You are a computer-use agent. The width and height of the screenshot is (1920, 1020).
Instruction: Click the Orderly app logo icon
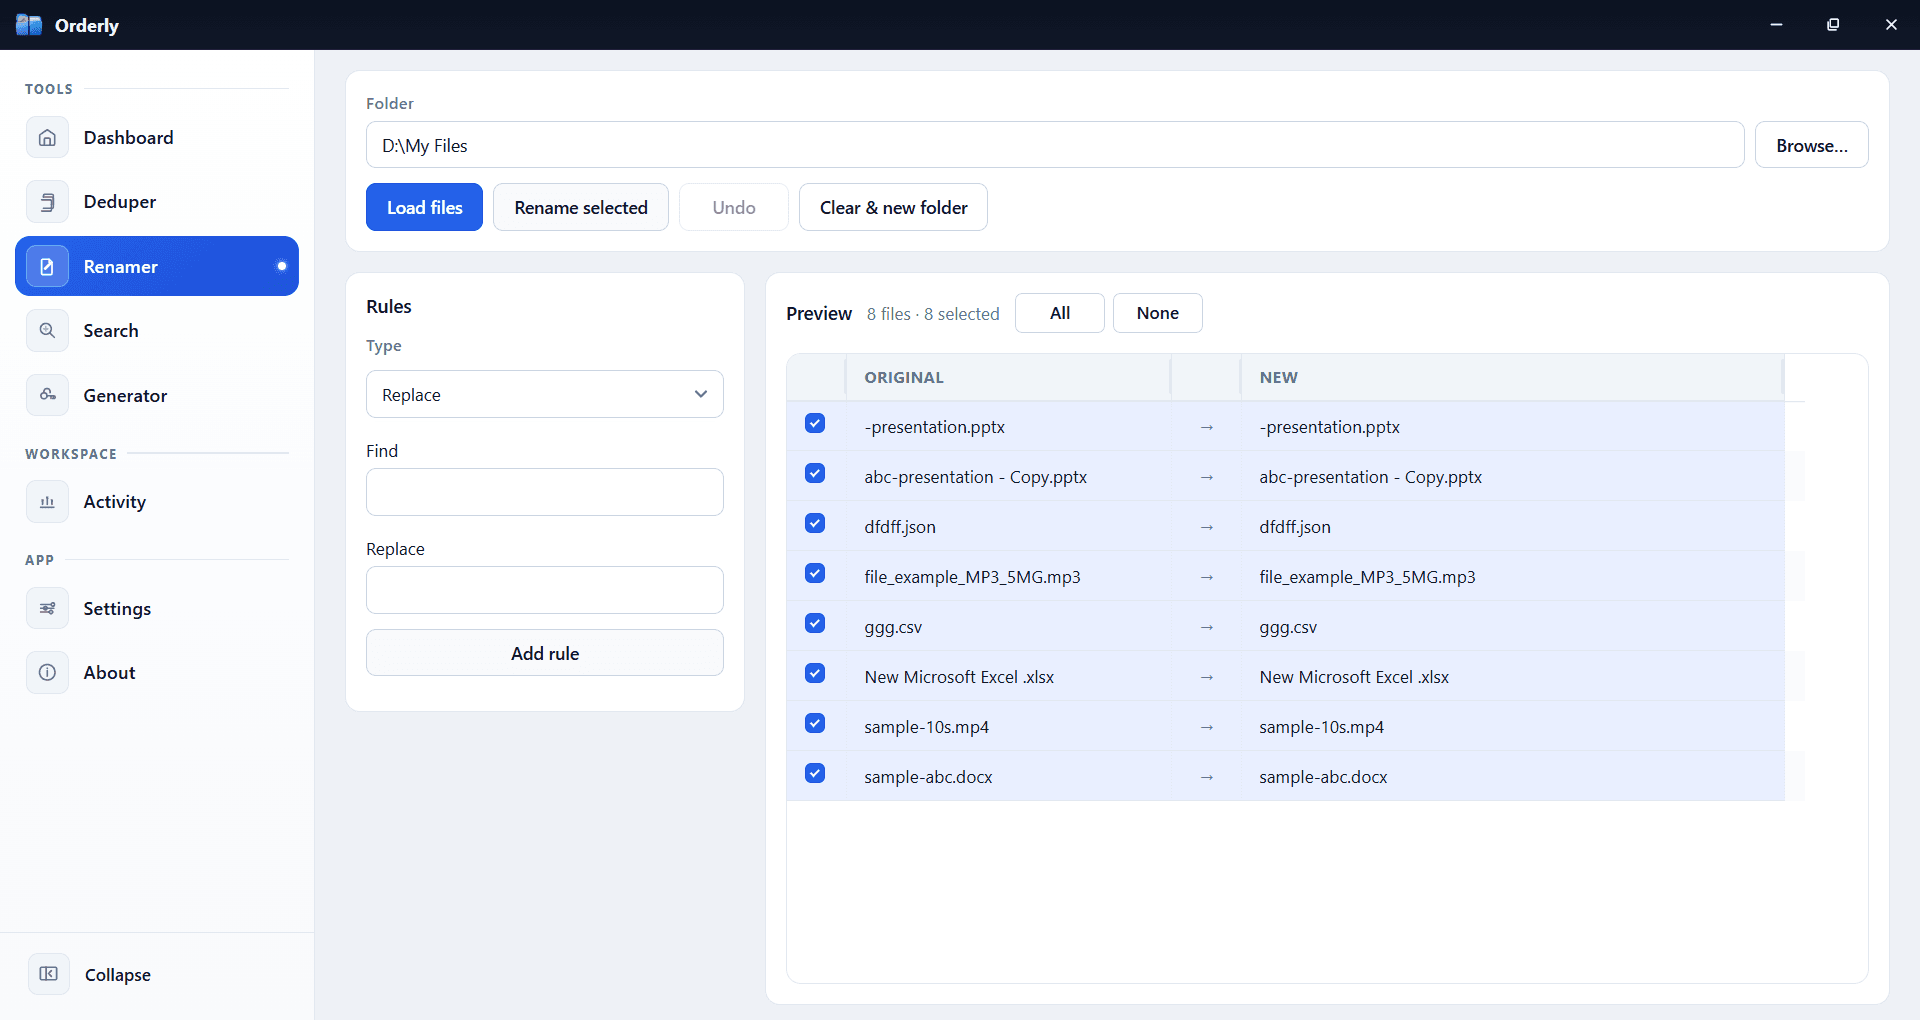(x=29, y=25)
